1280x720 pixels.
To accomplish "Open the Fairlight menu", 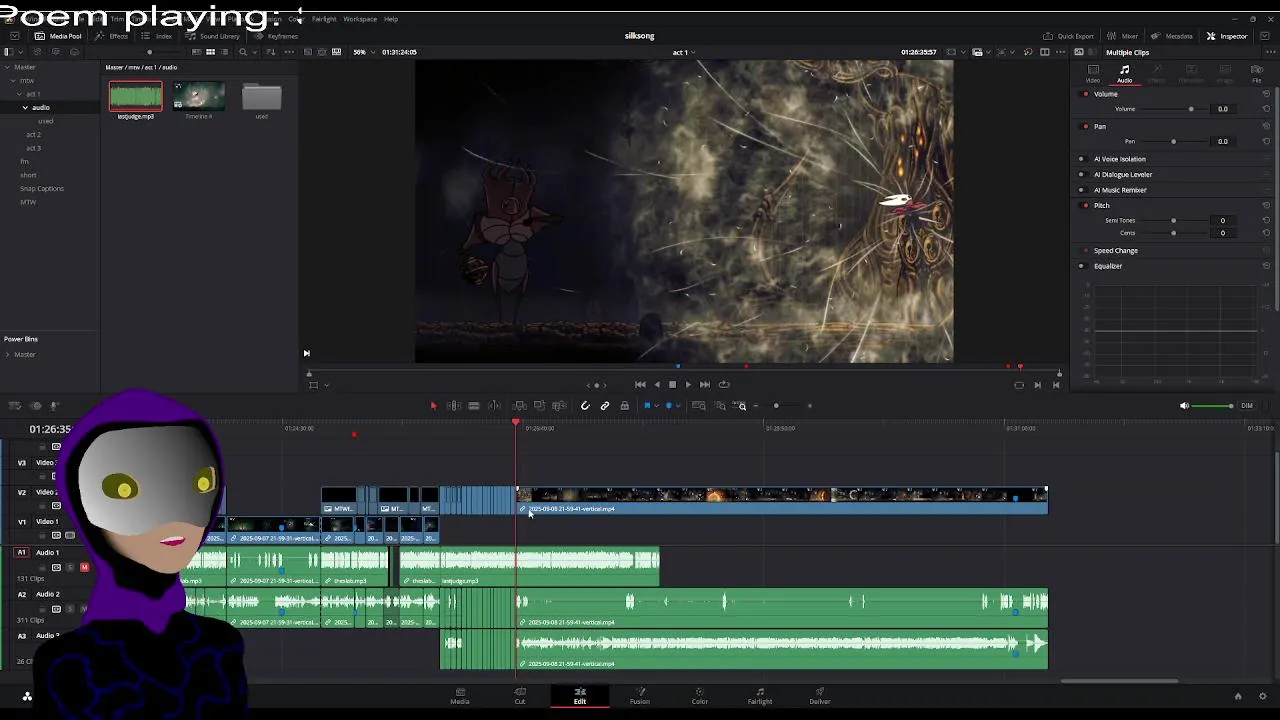I will coord(324,19).
